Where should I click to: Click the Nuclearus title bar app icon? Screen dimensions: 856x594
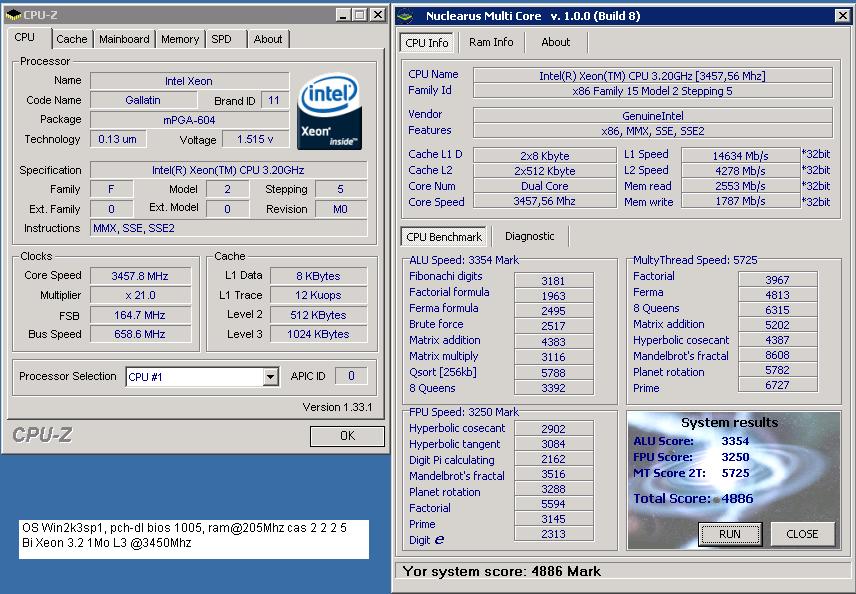tap(406, 16)
